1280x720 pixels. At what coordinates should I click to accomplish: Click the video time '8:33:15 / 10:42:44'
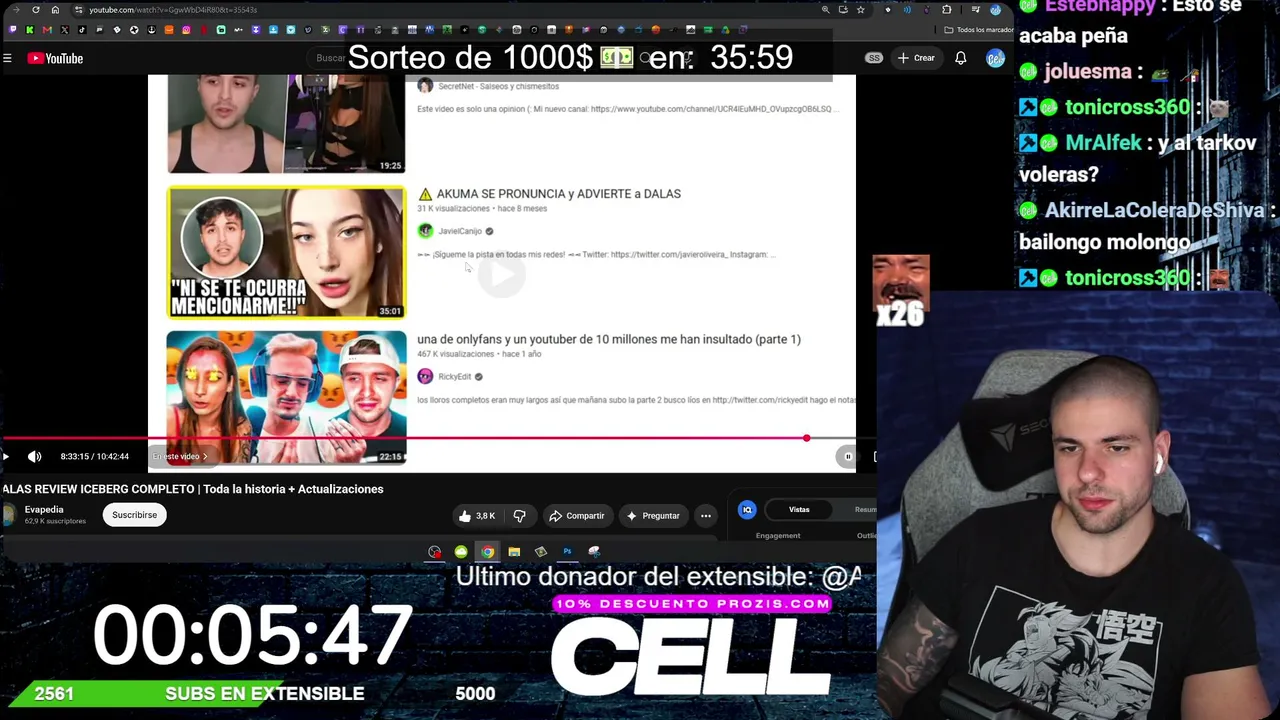click(94, 457)
